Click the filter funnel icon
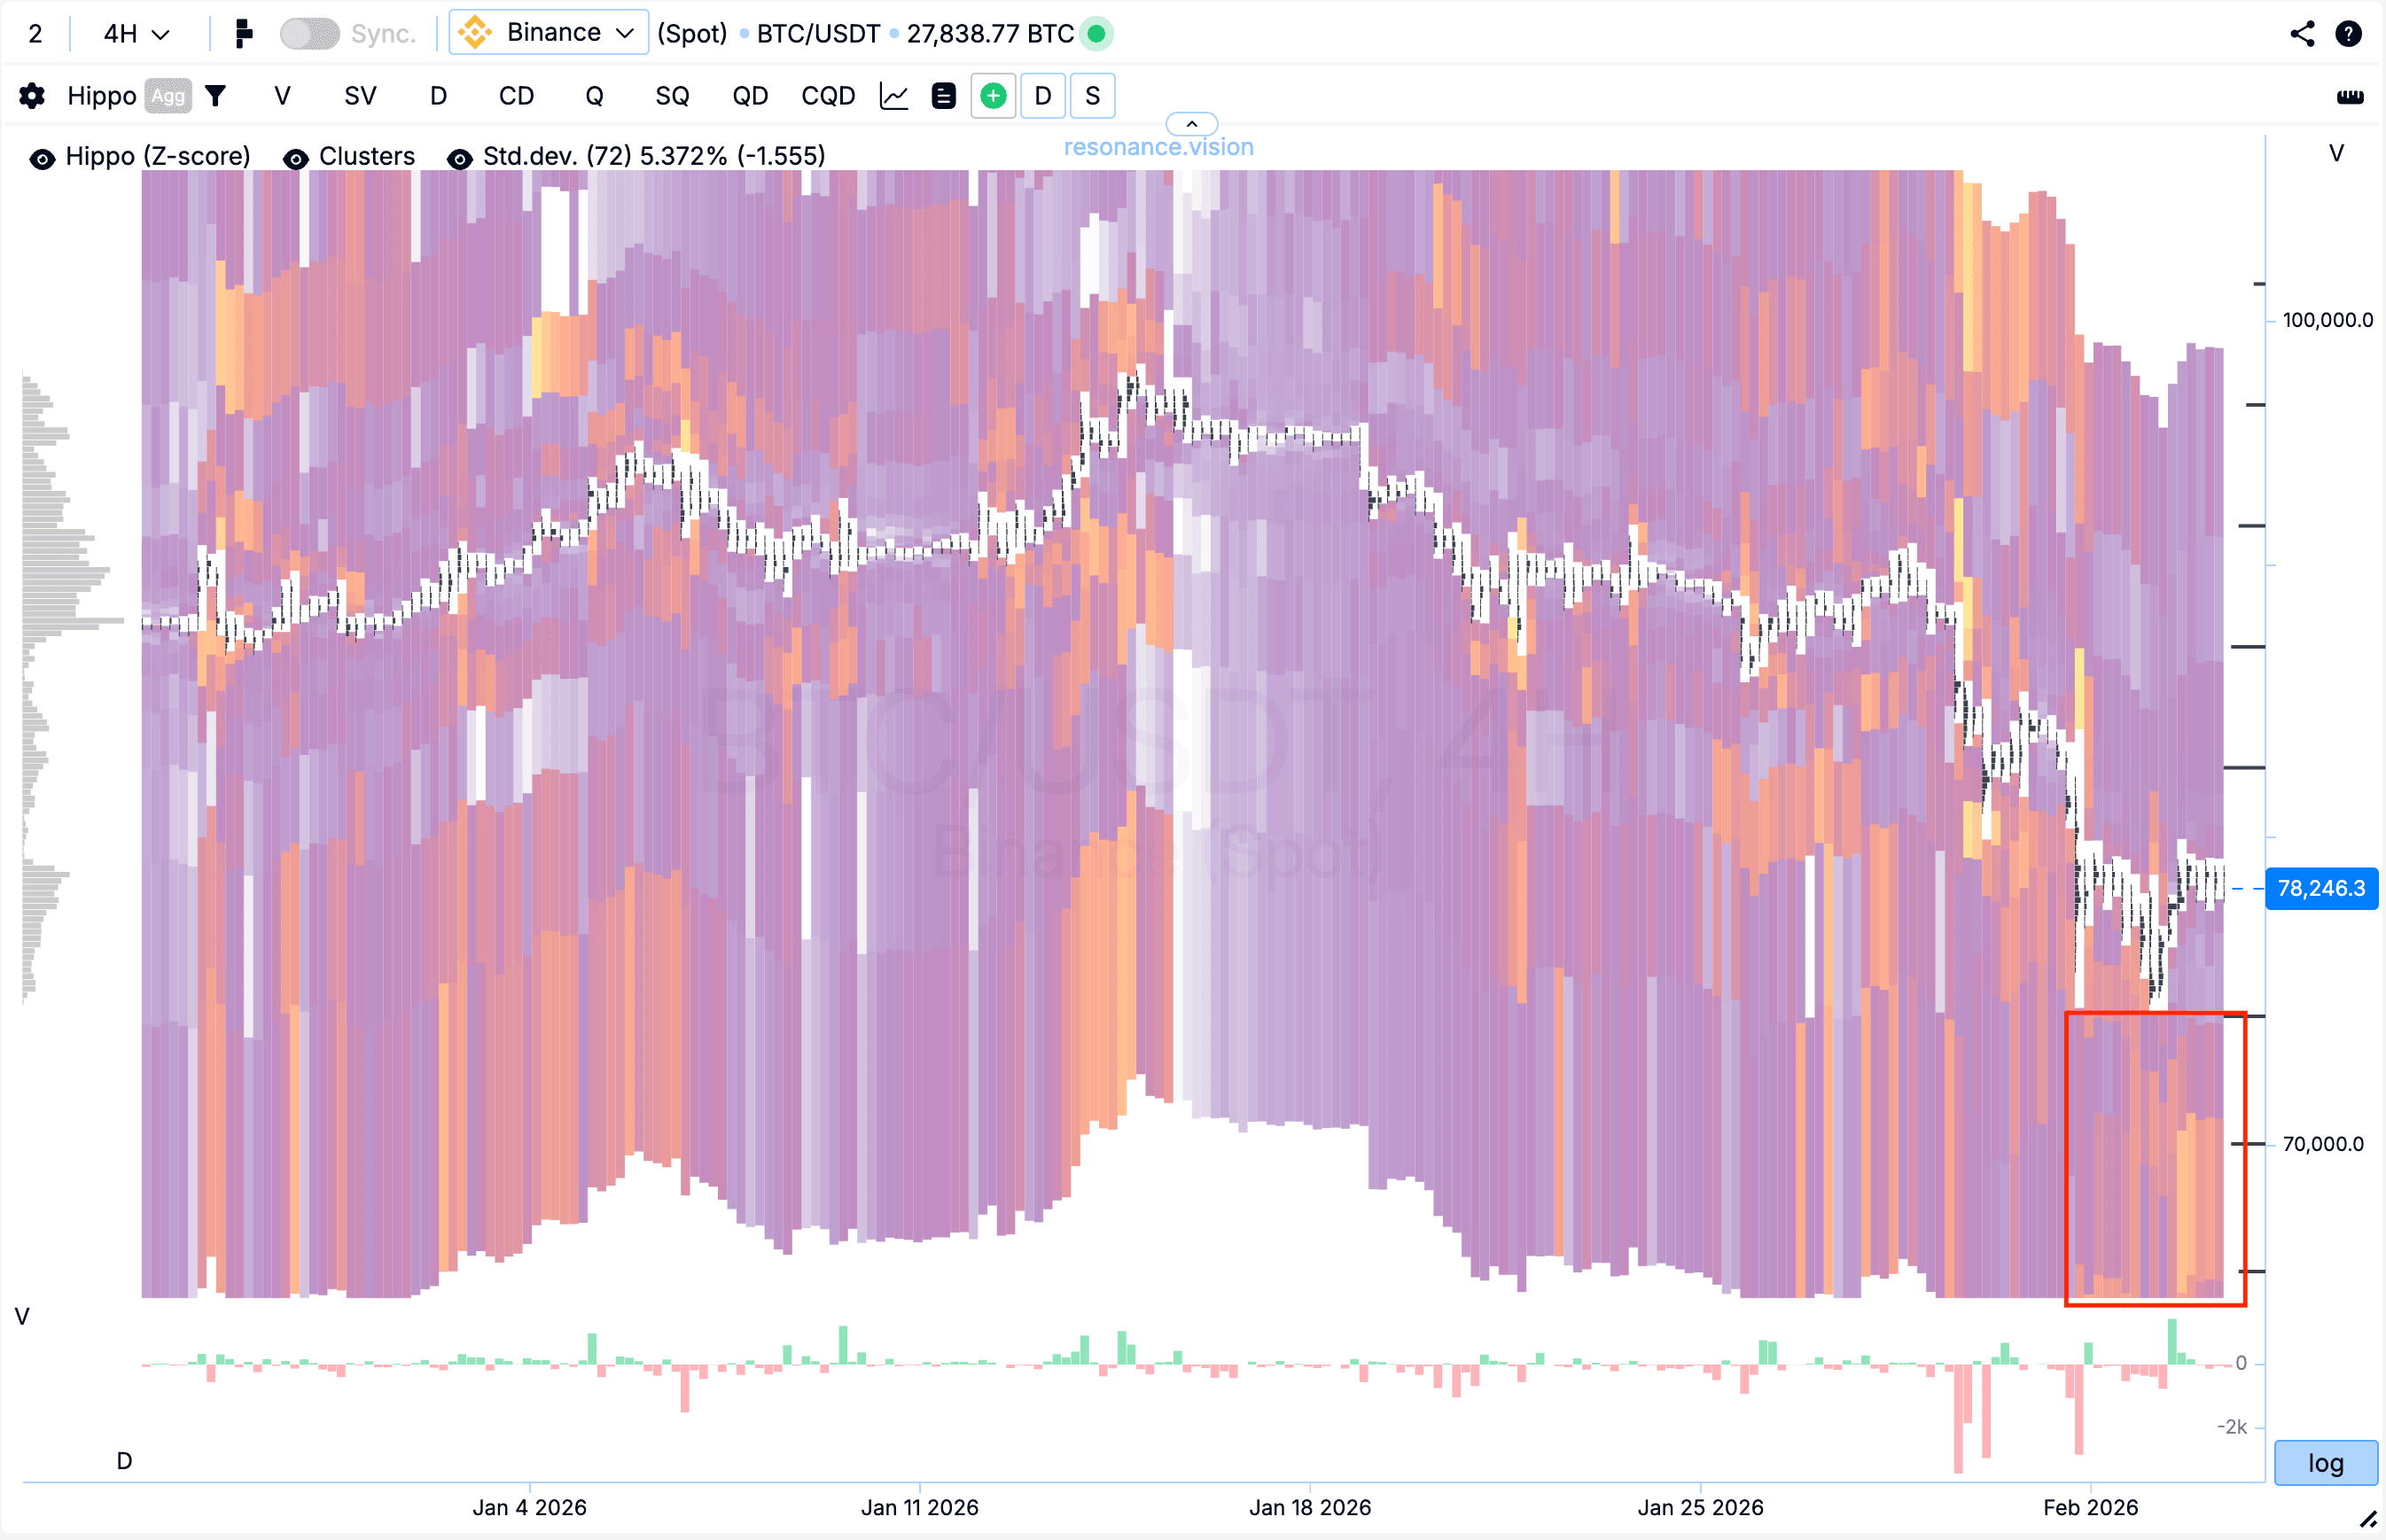This screenshot has width=2386, height=1540. pyautogui.click(x=215, y=96)
